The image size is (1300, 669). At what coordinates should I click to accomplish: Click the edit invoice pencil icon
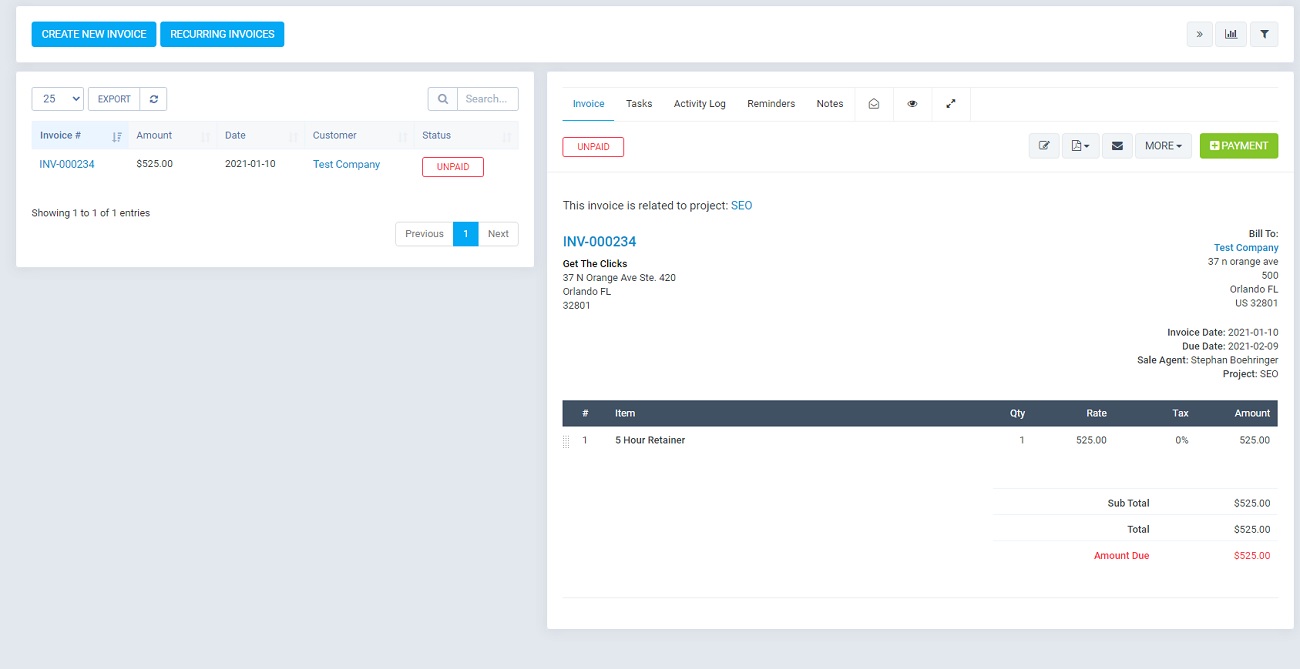click(x=1044, y=146)
